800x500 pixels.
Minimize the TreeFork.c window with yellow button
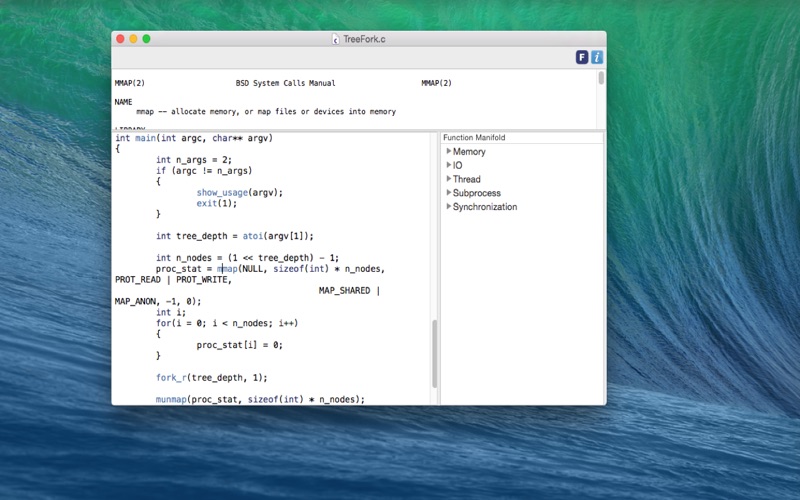coord(133,39)
